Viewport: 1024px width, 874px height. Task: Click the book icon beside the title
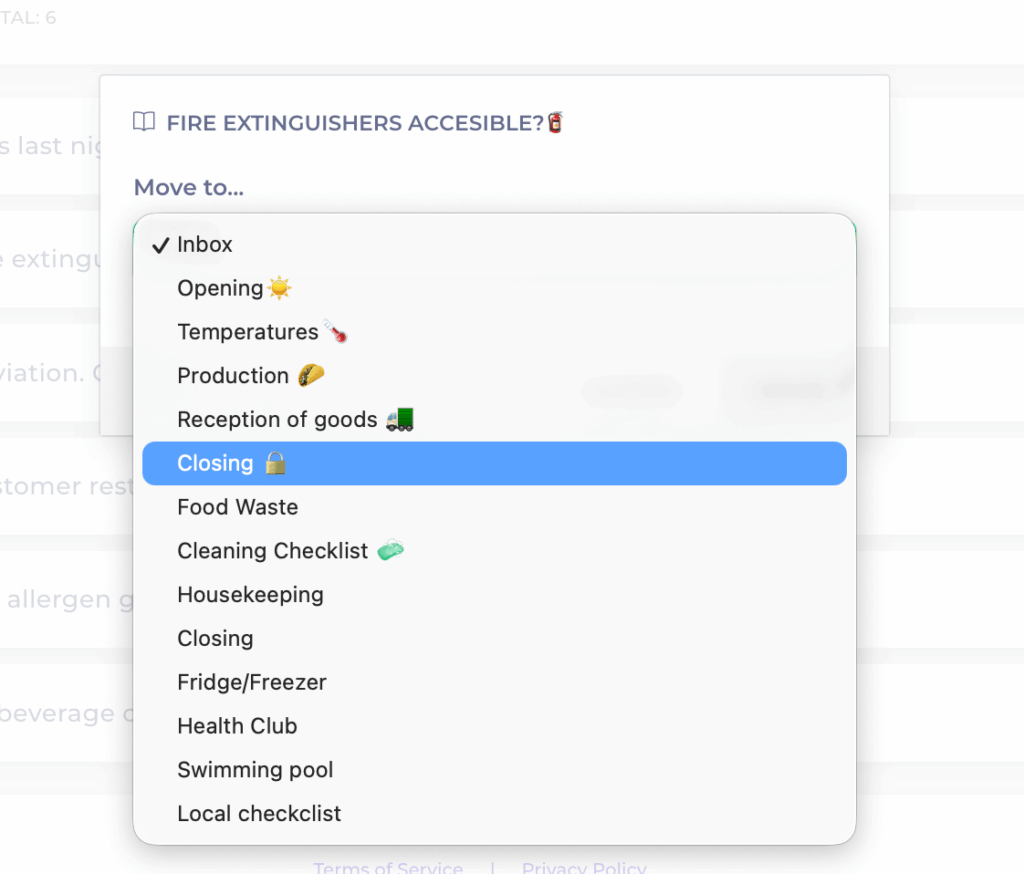pyautogui.click(x=144, y=123)
